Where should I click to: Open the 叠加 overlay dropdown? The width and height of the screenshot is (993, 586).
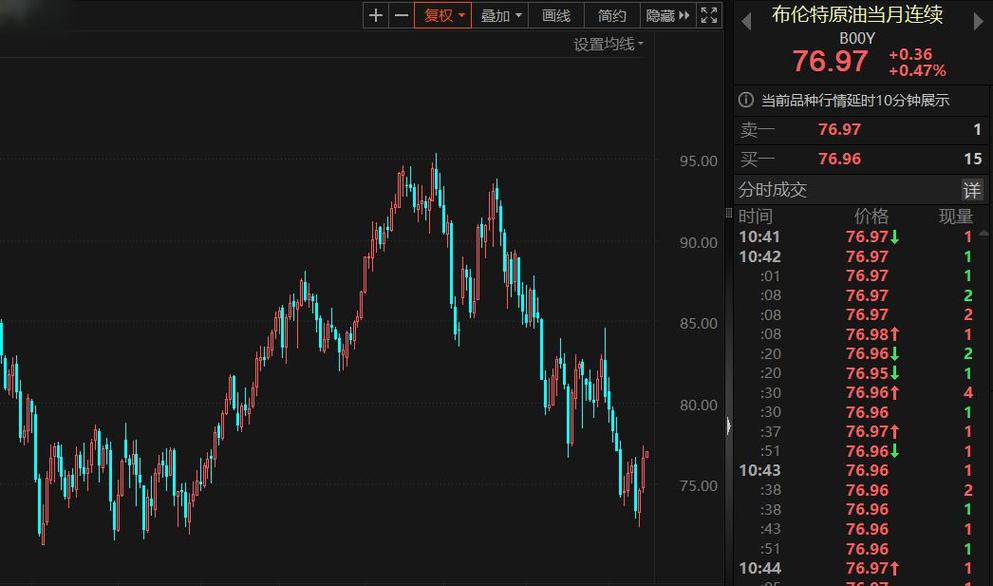[x=501, y=15]
